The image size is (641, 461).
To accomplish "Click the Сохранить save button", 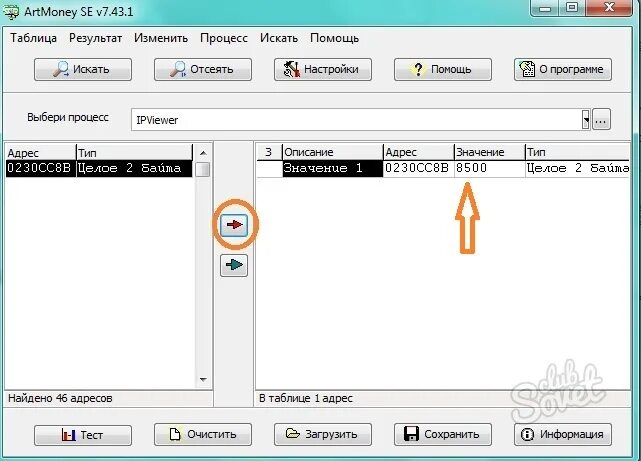I will [x=443, y=434].
